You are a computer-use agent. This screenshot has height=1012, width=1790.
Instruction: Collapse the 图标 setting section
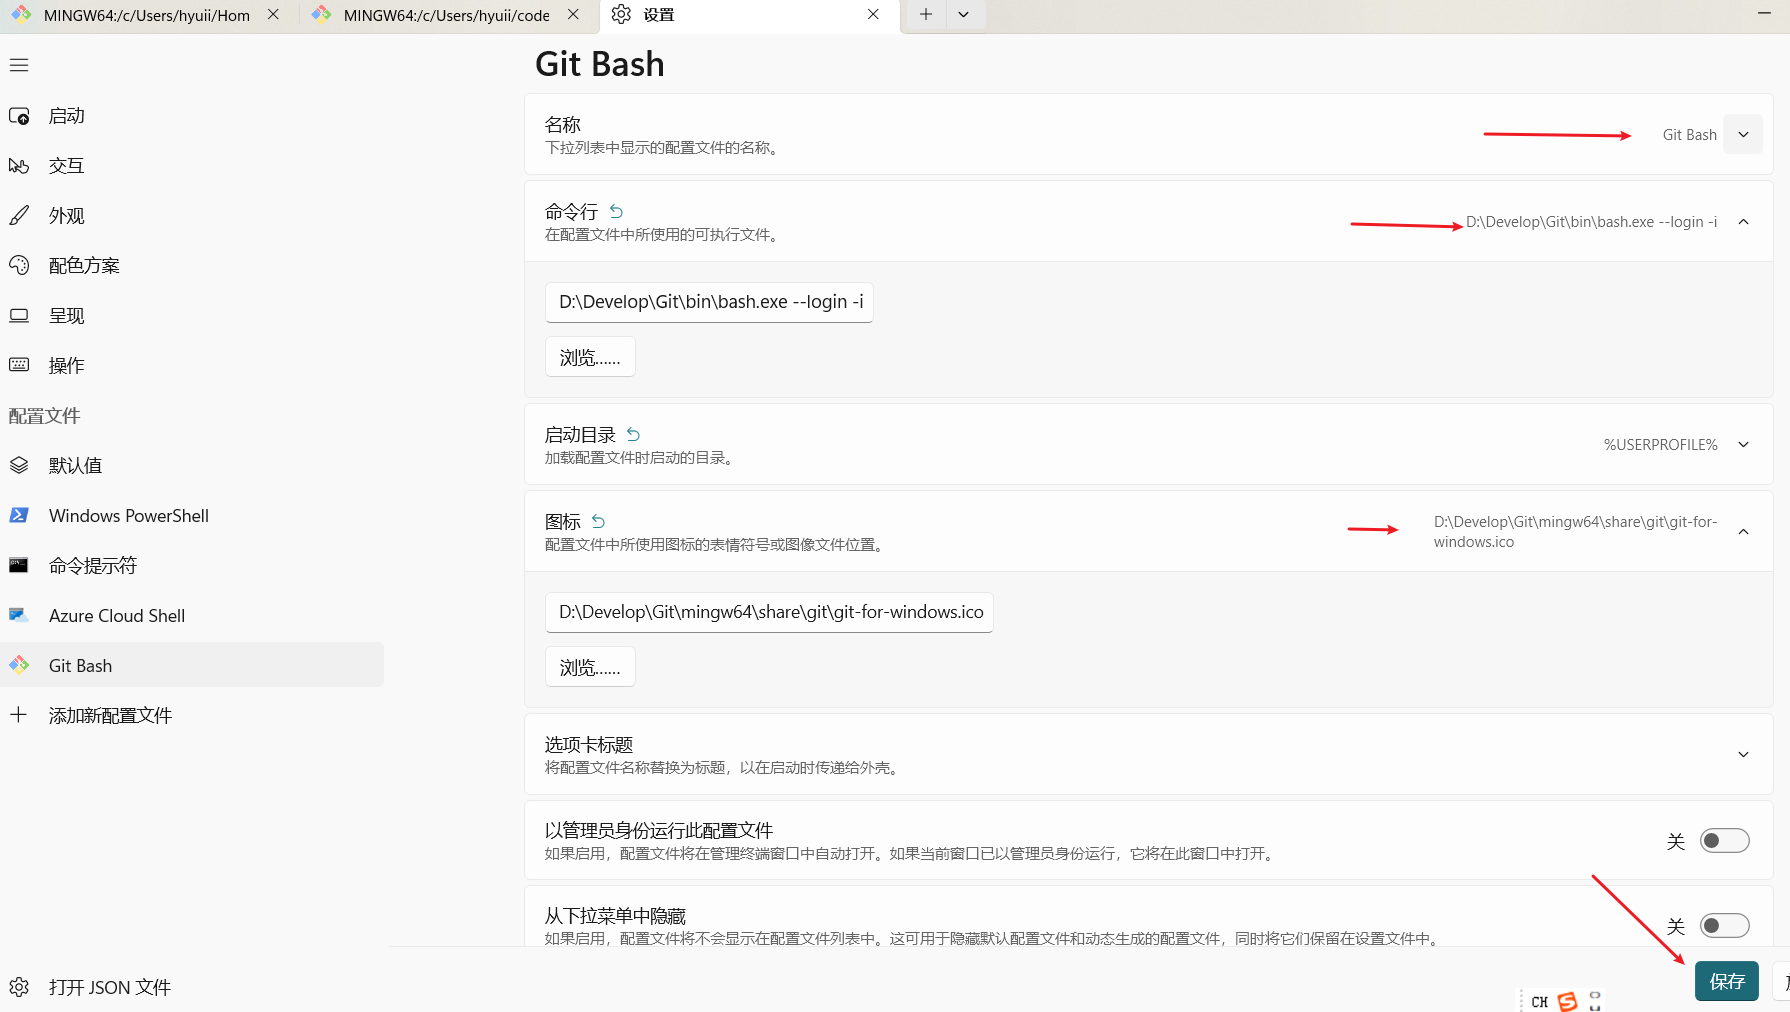pos(1743,532)
